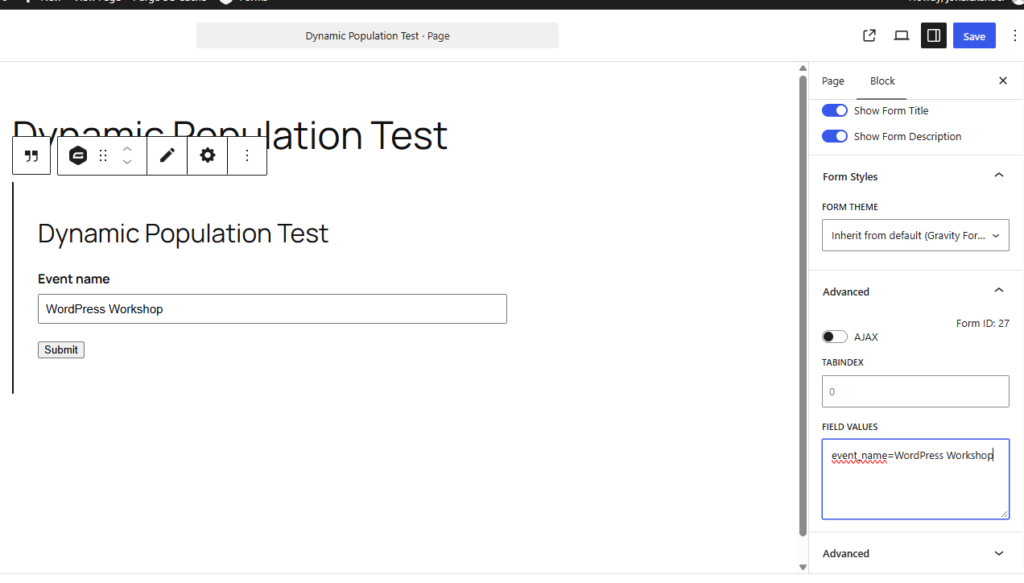
Task: Click the blue Save button
Action: [x=974, y=36]
